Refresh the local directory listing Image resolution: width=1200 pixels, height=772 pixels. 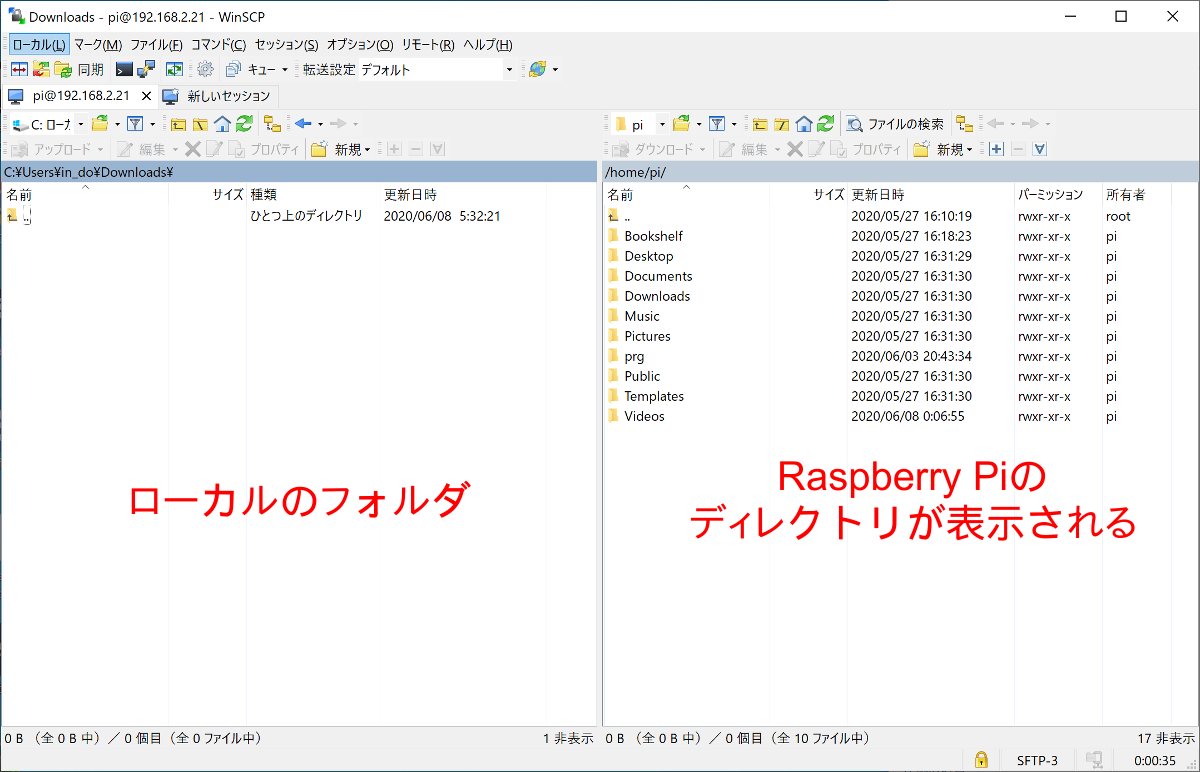point(244,124)
